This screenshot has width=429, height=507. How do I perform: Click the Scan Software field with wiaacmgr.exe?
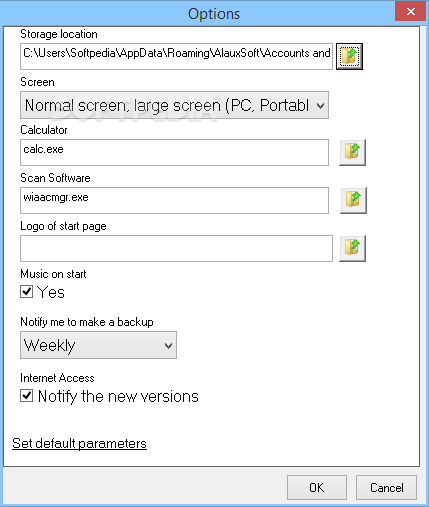pyautogui.click(x=174, y=200)
